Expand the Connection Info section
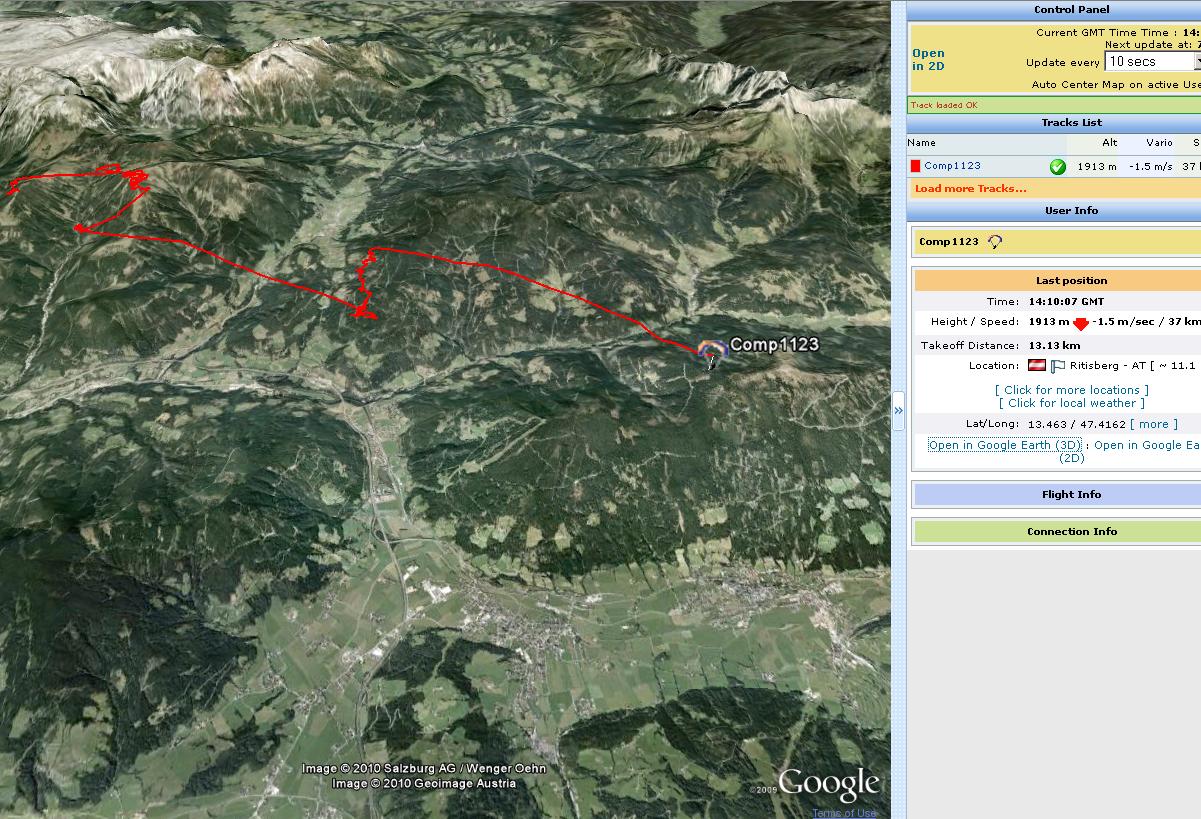 coord(1071,531)
